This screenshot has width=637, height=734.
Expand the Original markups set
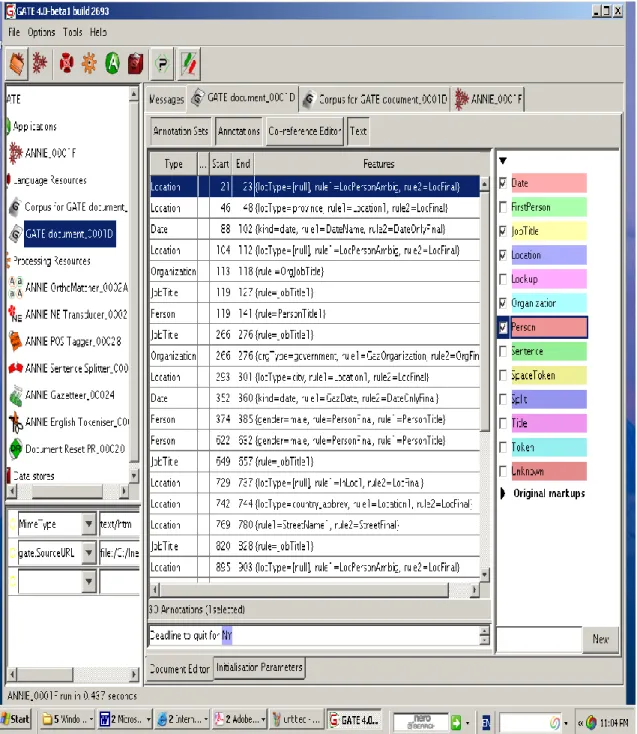coord(503,493)
